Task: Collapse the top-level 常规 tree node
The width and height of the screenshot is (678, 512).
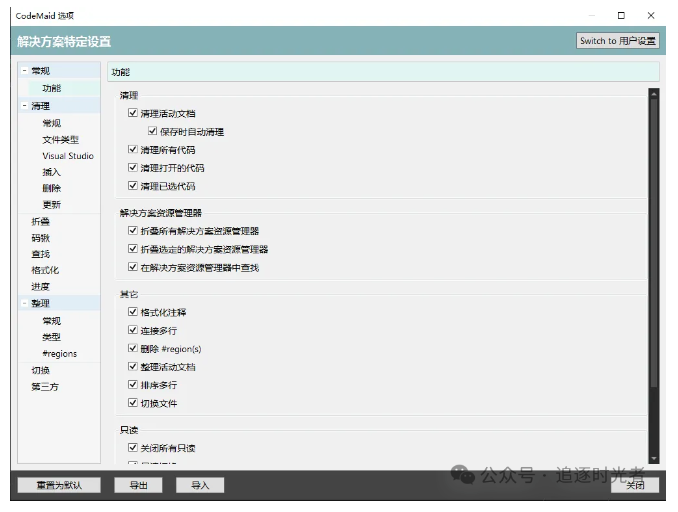Action: click(x=25, y=70)
